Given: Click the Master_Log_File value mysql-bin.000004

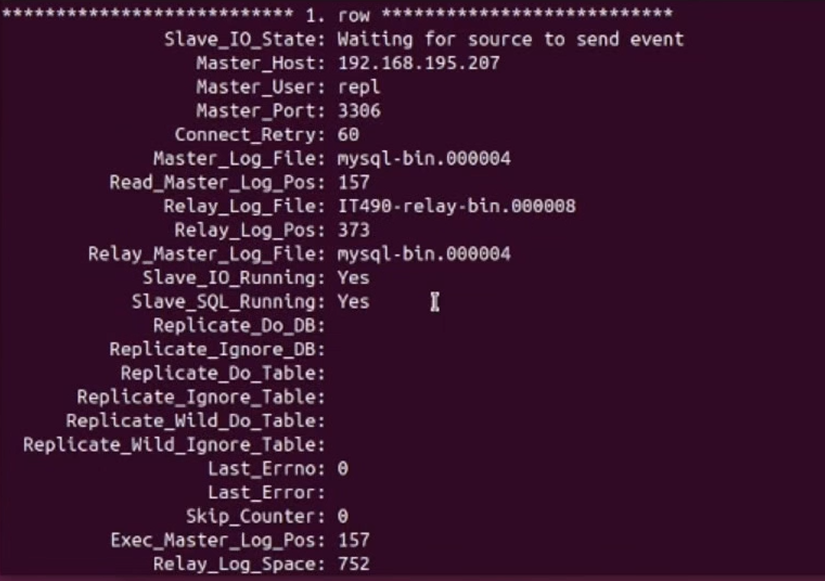Looking at the screenshot, I should click(424, 158).
